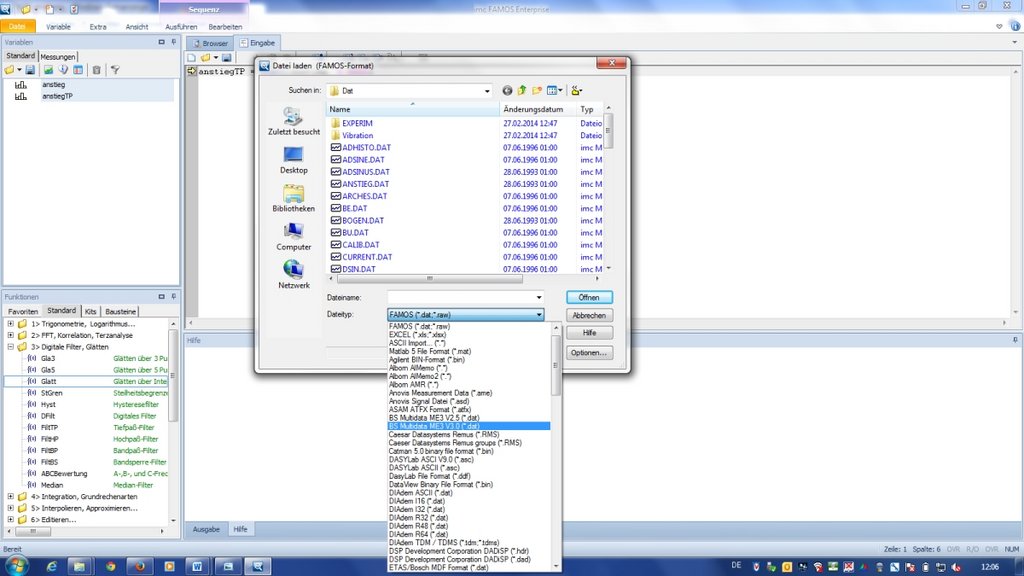This screenshot has width=1024, height=576.
Task: Click the Optionen... button
Action: point(589,353)
